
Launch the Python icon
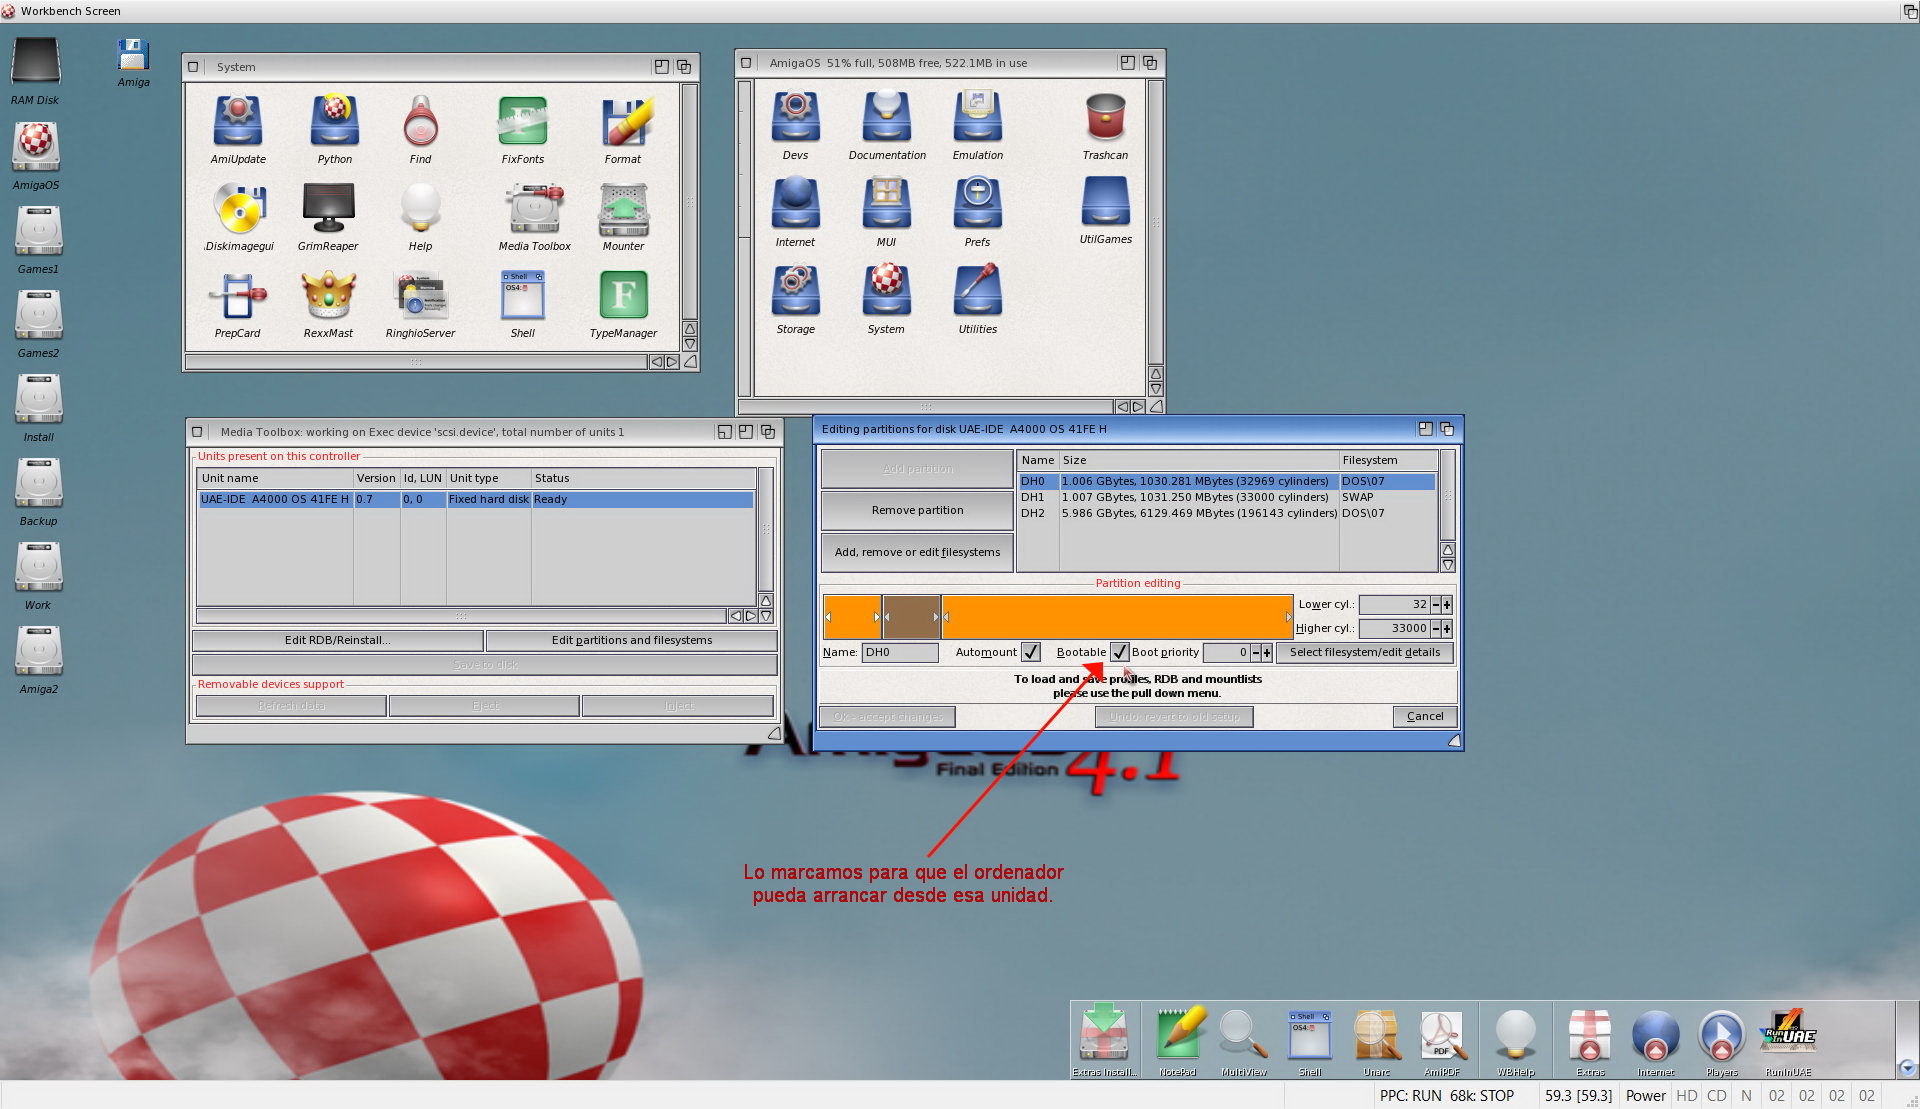(x=334, y=121)
